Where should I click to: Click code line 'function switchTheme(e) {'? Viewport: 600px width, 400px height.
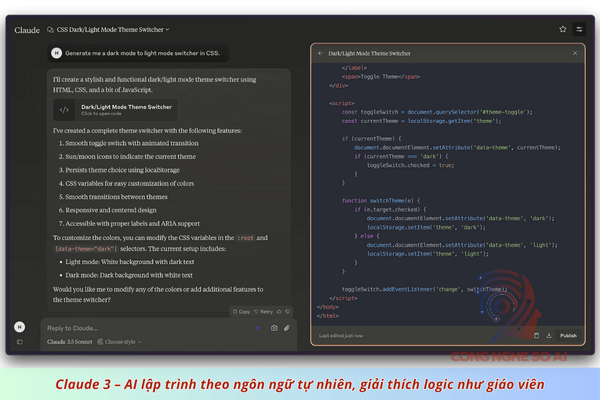tap(381, 201)
